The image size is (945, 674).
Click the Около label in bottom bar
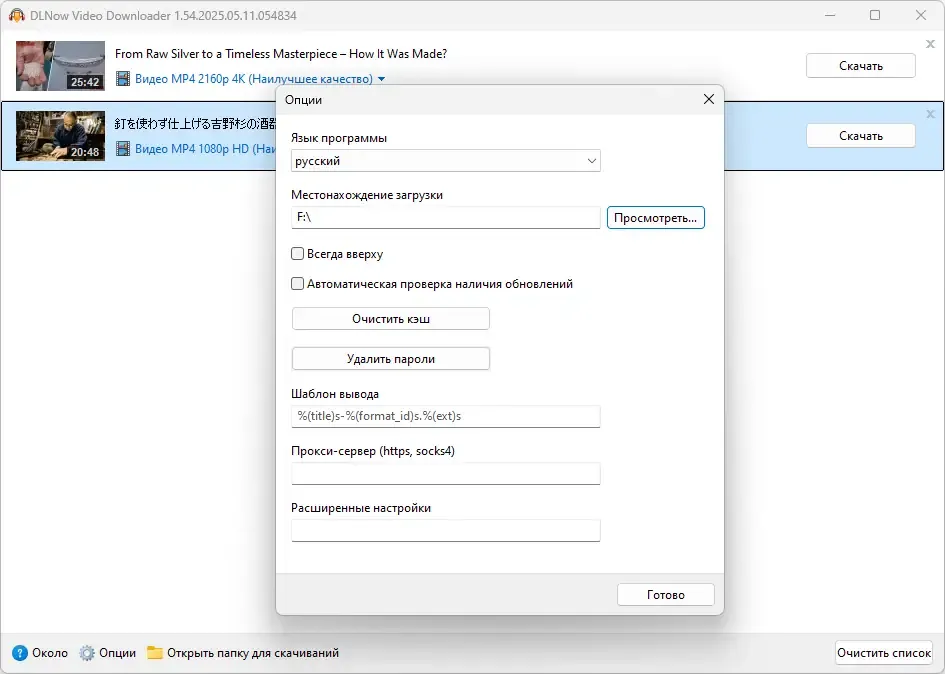pos(50,653)
